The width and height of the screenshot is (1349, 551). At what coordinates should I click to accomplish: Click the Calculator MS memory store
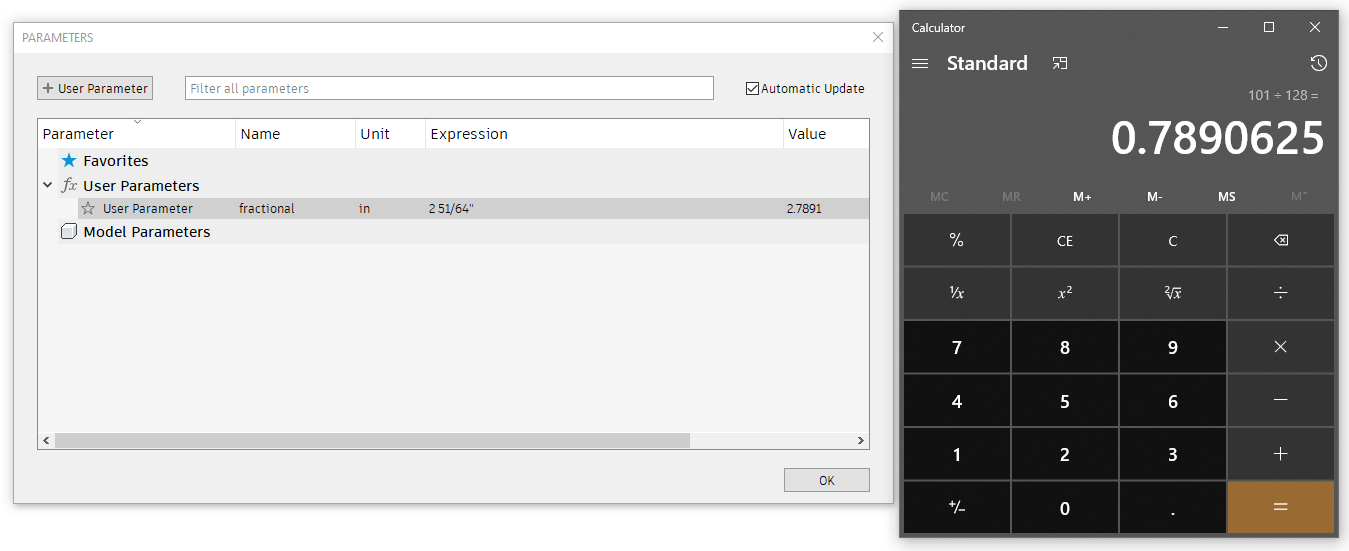tap(1226, 197)
